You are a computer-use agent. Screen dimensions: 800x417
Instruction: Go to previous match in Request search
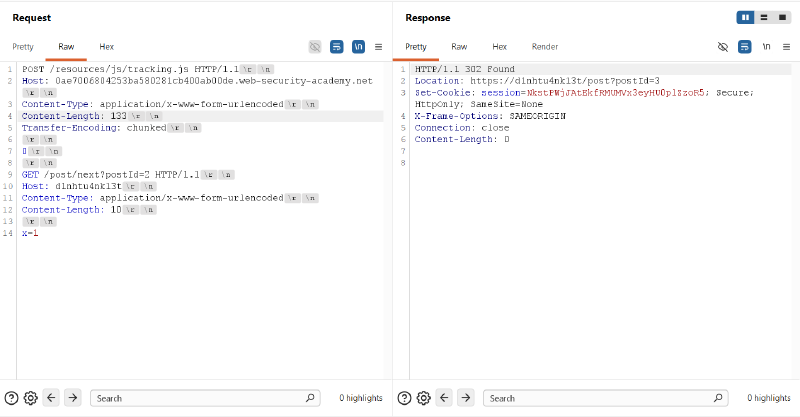point(51,398)
